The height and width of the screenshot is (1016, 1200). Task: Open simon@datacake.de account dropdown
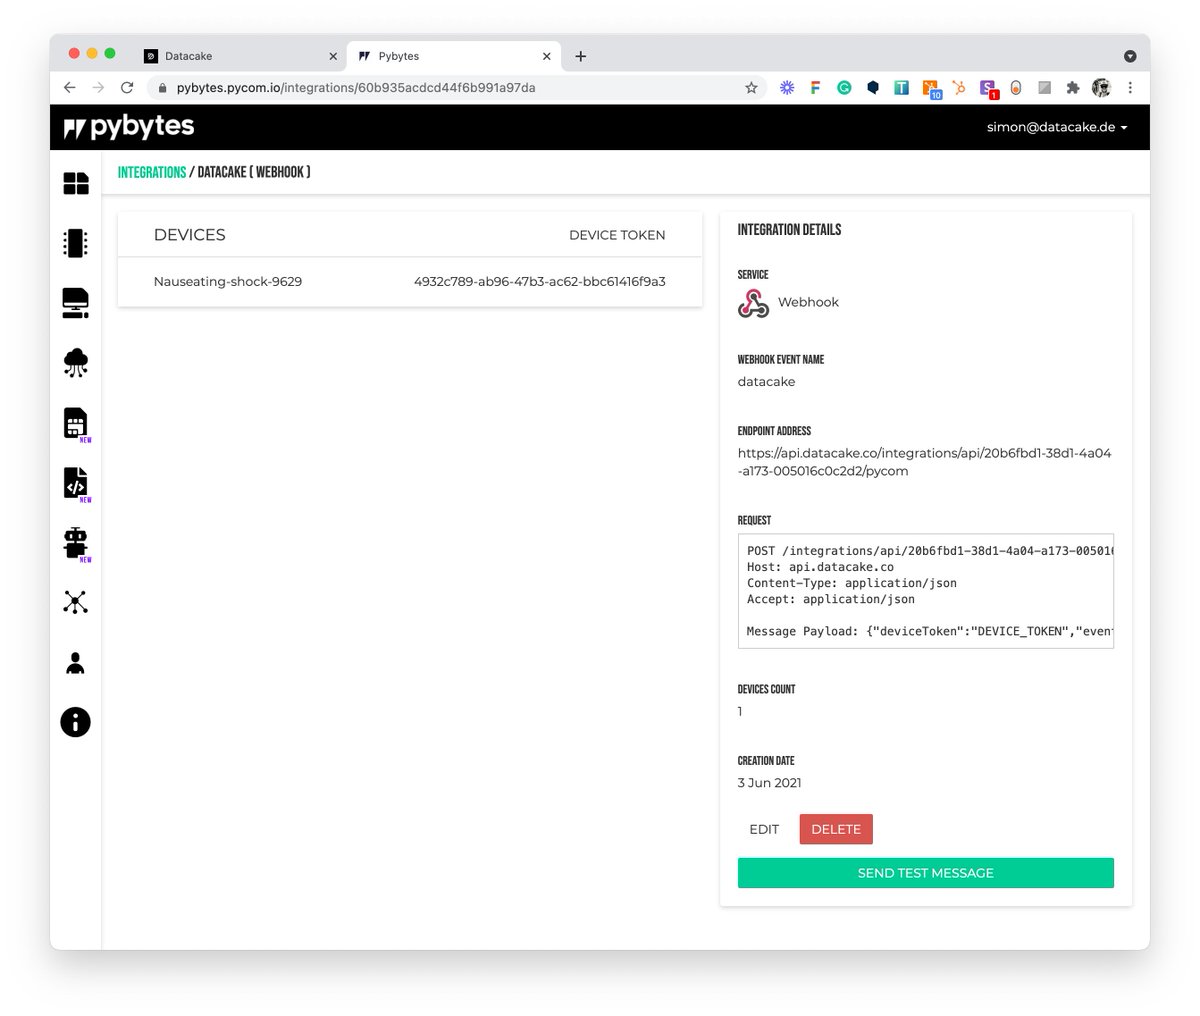point(1057,127)
